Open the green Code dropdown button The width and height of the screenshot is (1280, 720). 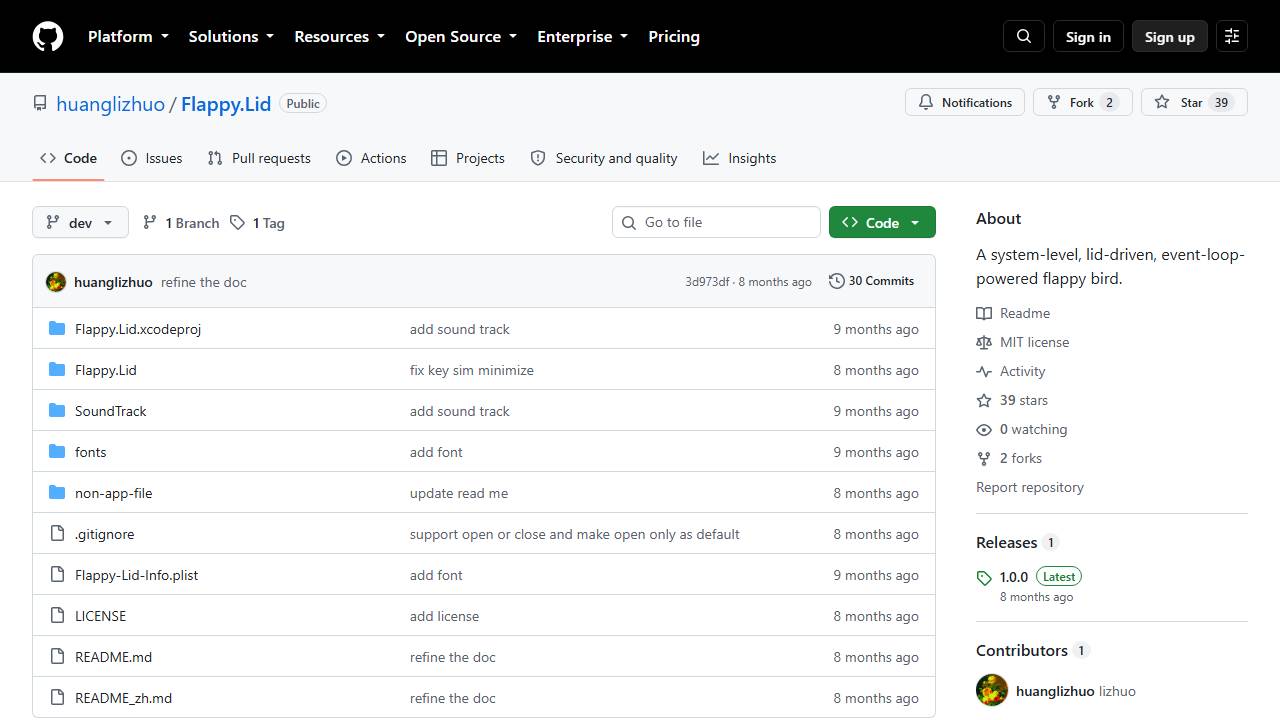(x=882, y=222)
